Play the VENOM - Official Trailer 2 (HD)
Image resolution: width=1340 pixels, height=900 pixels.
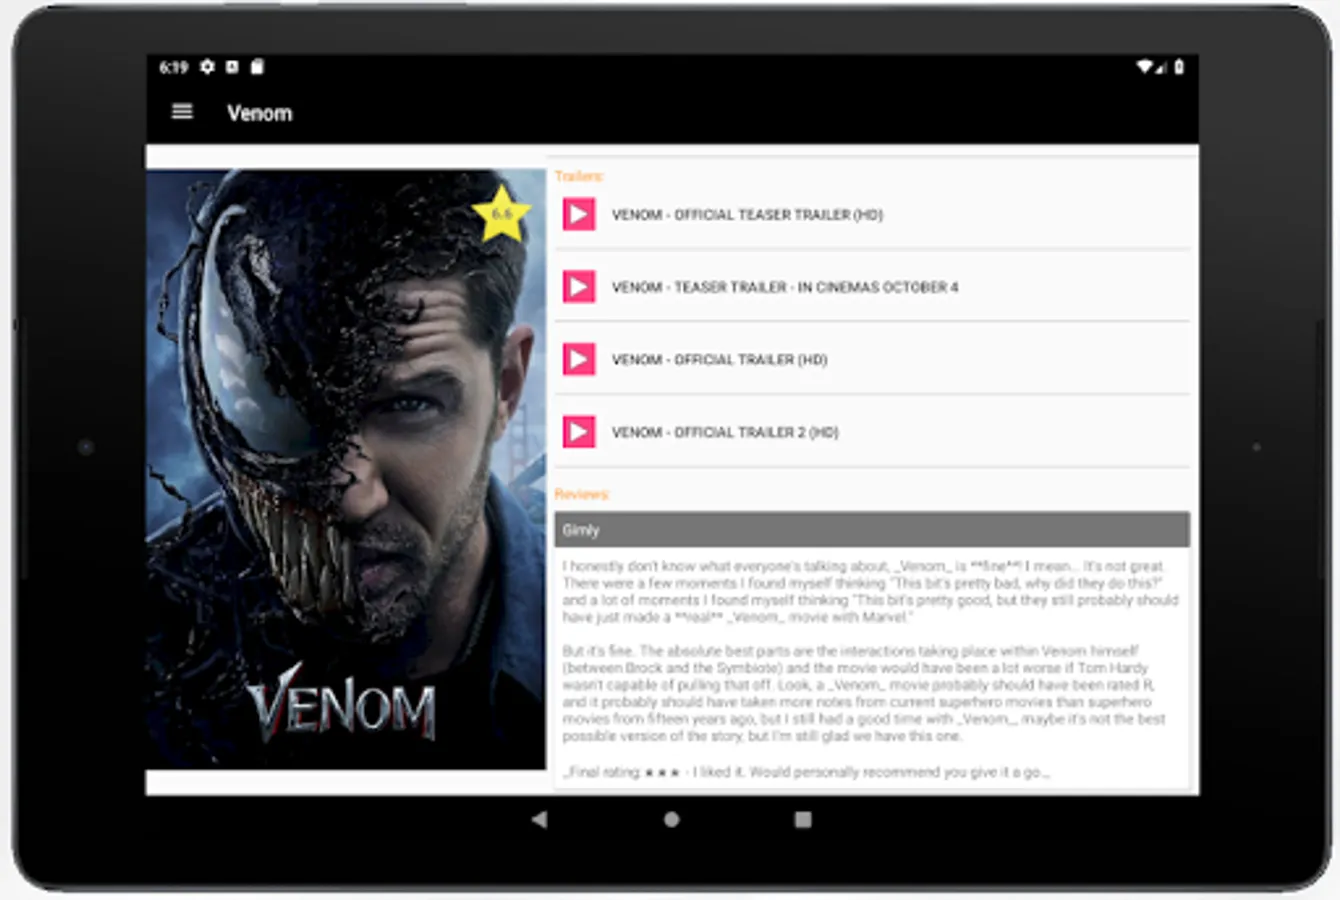click(x=578, y=433)
